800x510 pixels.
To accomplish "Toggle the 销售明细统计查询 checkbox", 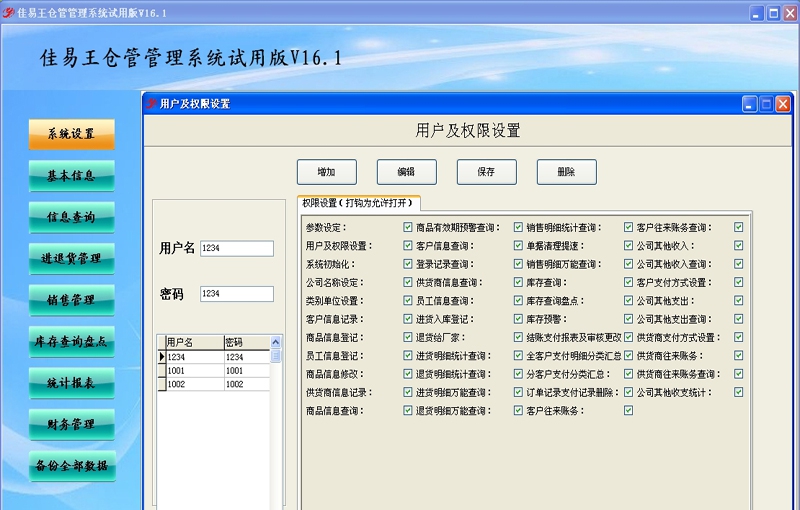I will (x=628, y=227).
